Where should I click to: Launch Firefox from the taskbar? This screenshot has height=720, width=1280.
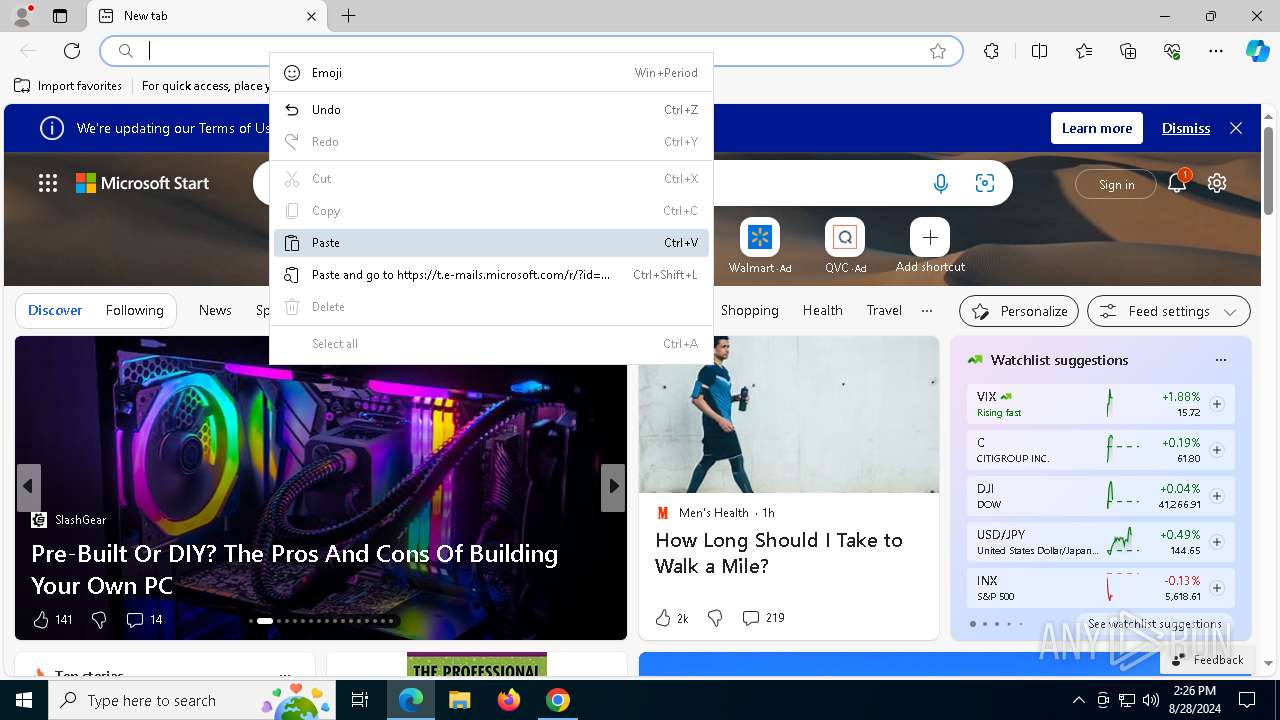509,700
